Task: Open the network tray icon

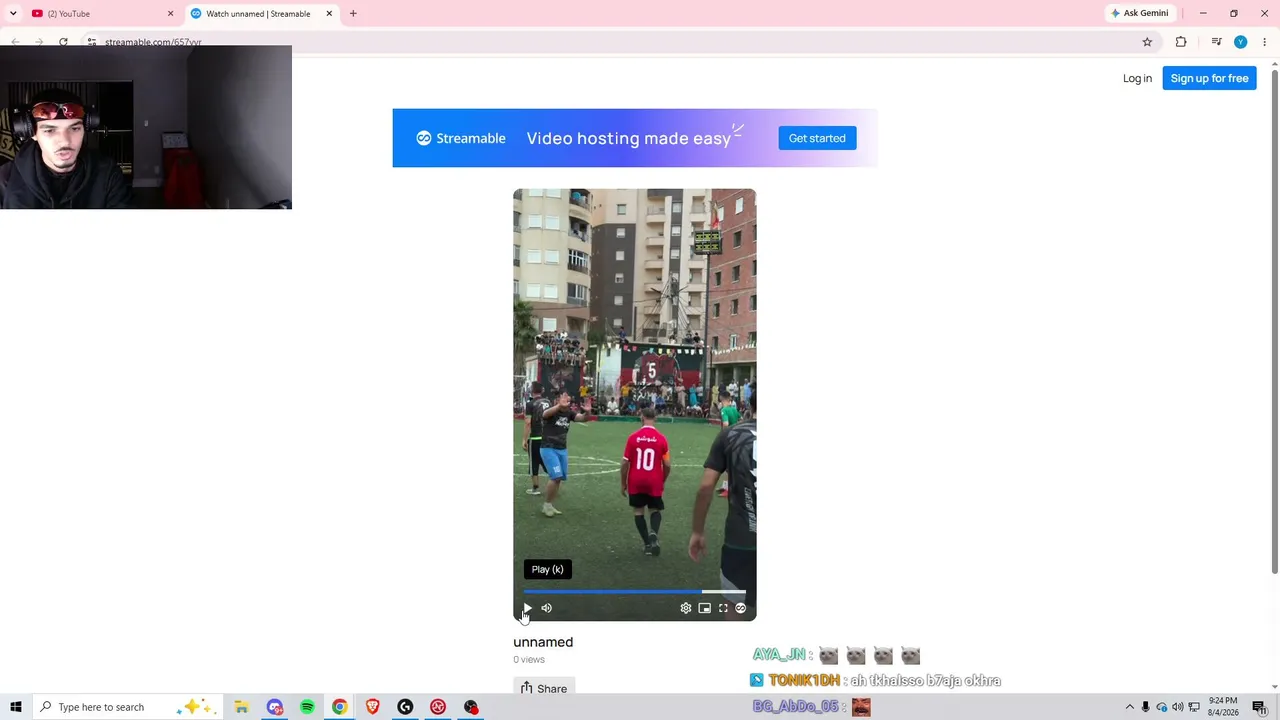Action: [1194, 707]
